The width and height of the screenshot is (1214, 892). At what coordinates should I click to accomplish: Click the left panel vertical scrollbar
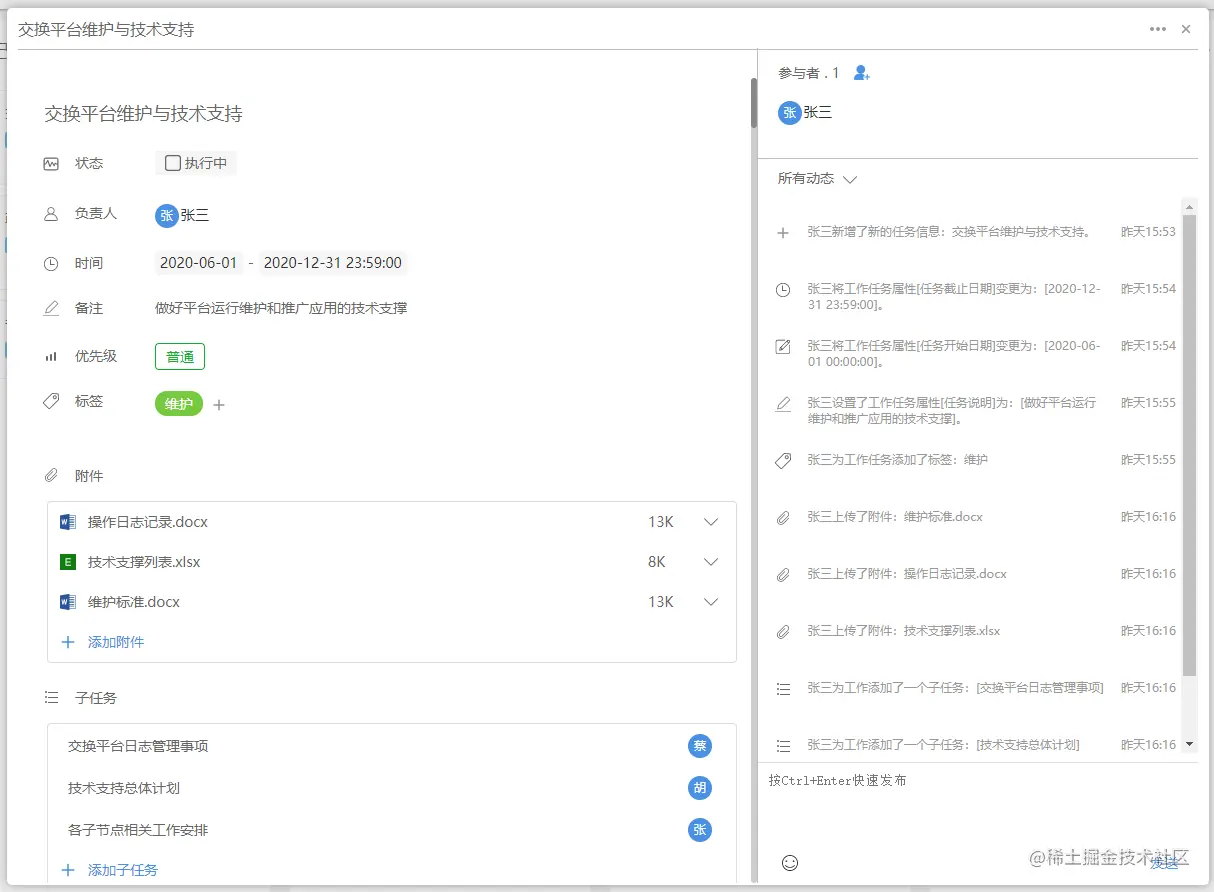(754, 103)
